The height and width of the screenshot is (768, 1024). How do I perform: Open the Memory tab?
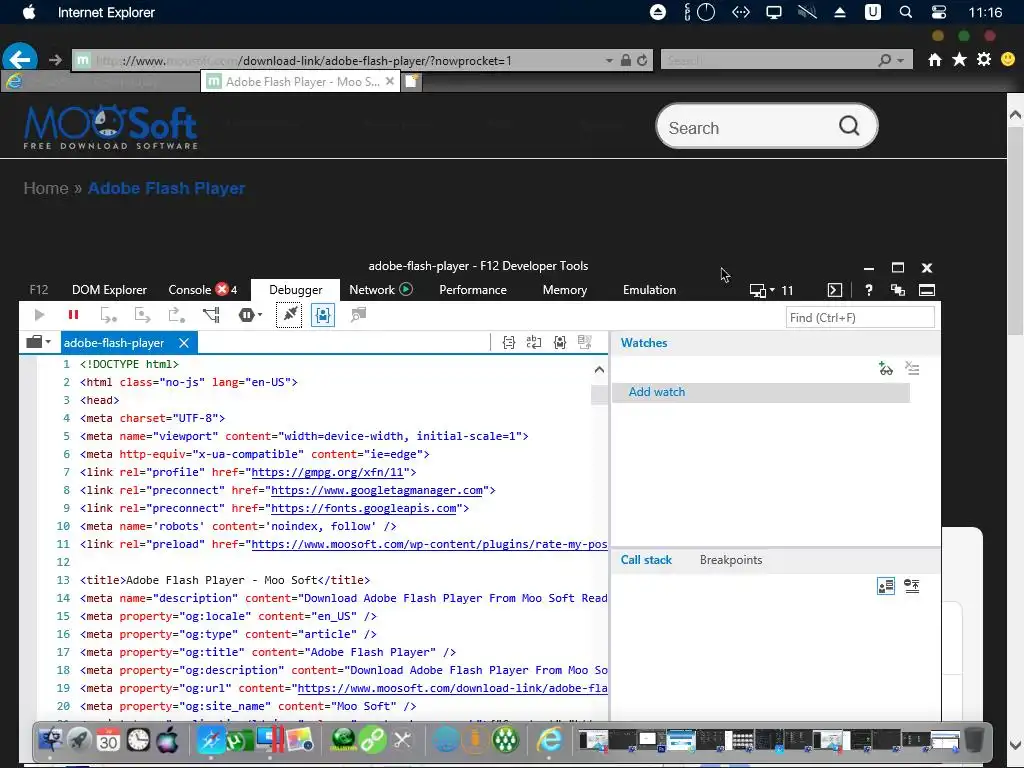(565, 290)
